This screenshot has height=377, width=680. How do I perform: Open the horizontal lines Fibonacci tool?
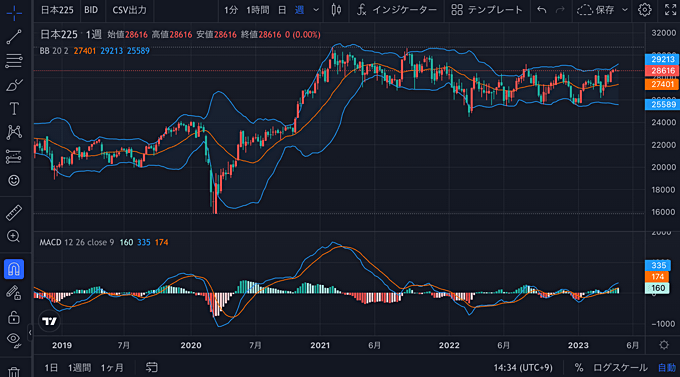pyautogui.click(x=14, y=61)
